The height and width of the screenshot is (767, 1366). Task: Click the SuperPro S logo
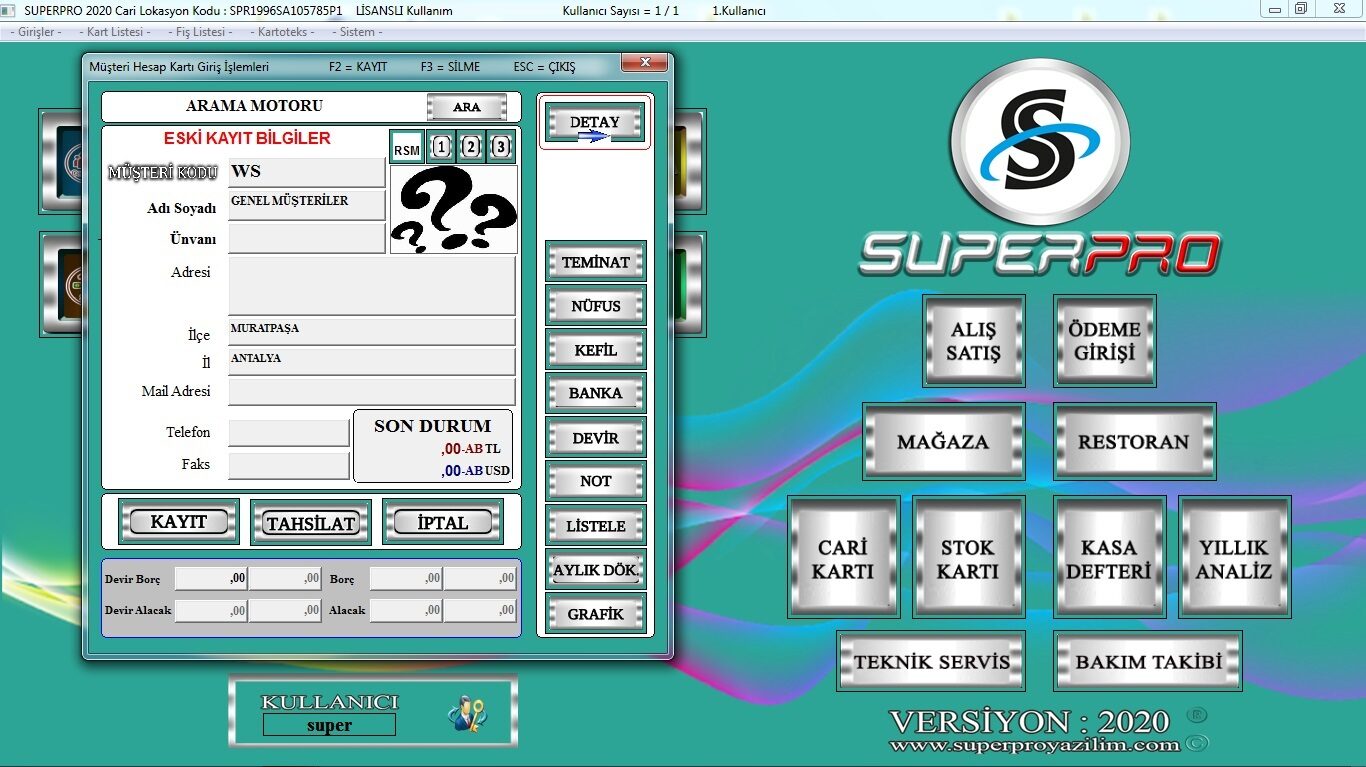1040,142
